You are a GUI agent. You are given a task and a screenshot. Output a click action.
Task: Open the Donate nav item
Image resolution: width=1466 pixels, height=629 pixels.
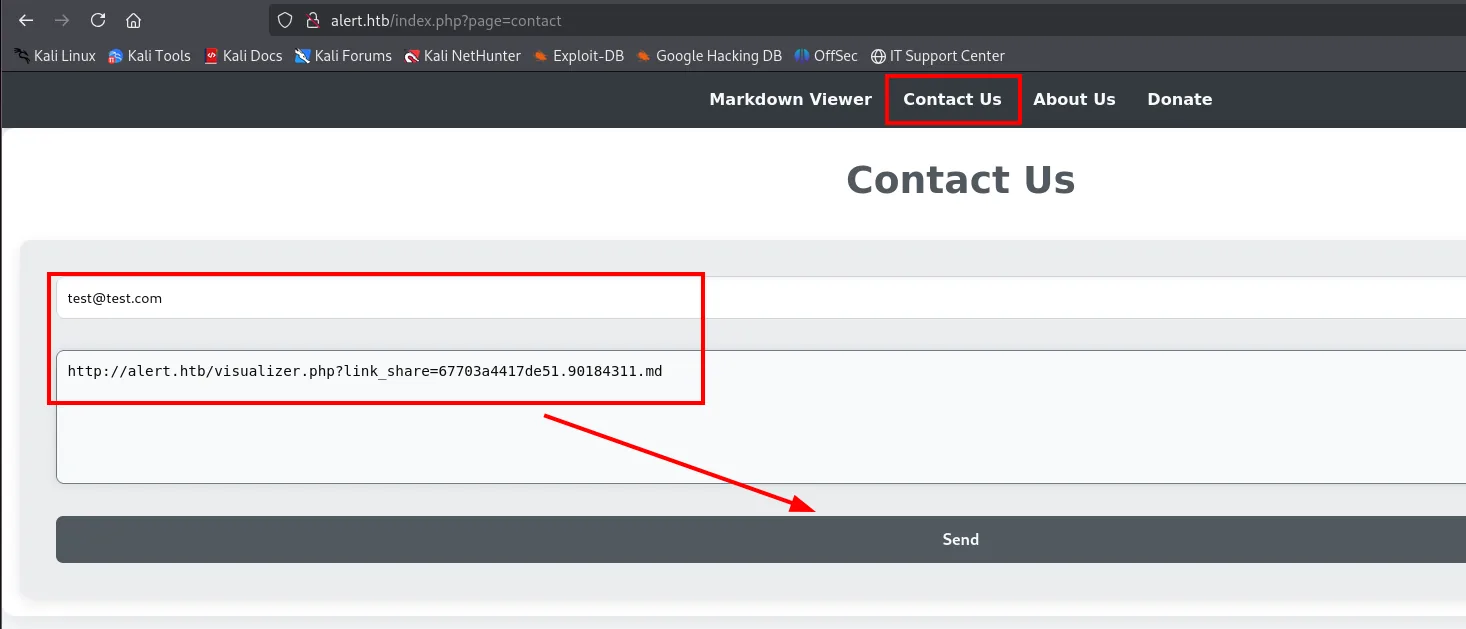(x=1180, y=99)
